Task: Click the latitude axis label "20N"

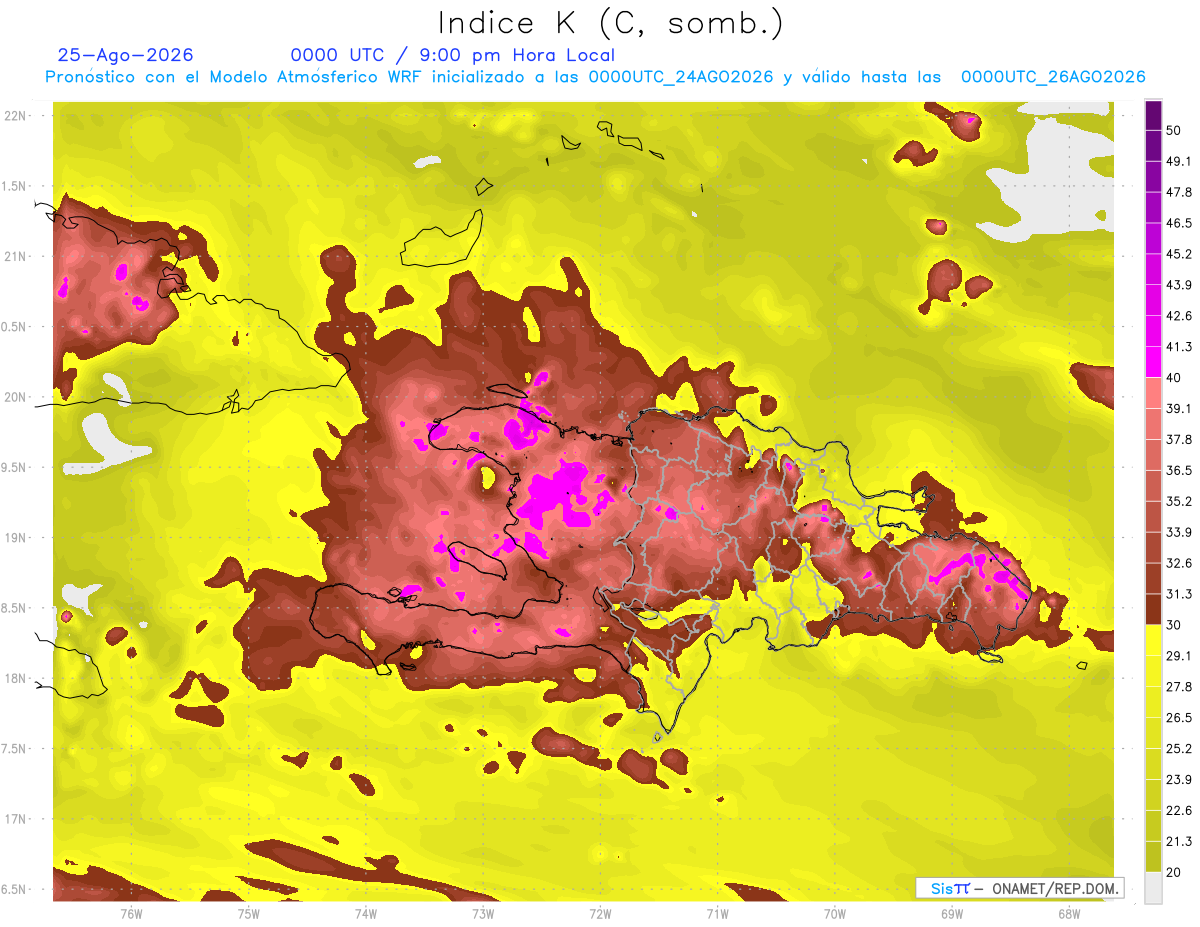Action: coord(16,397)
